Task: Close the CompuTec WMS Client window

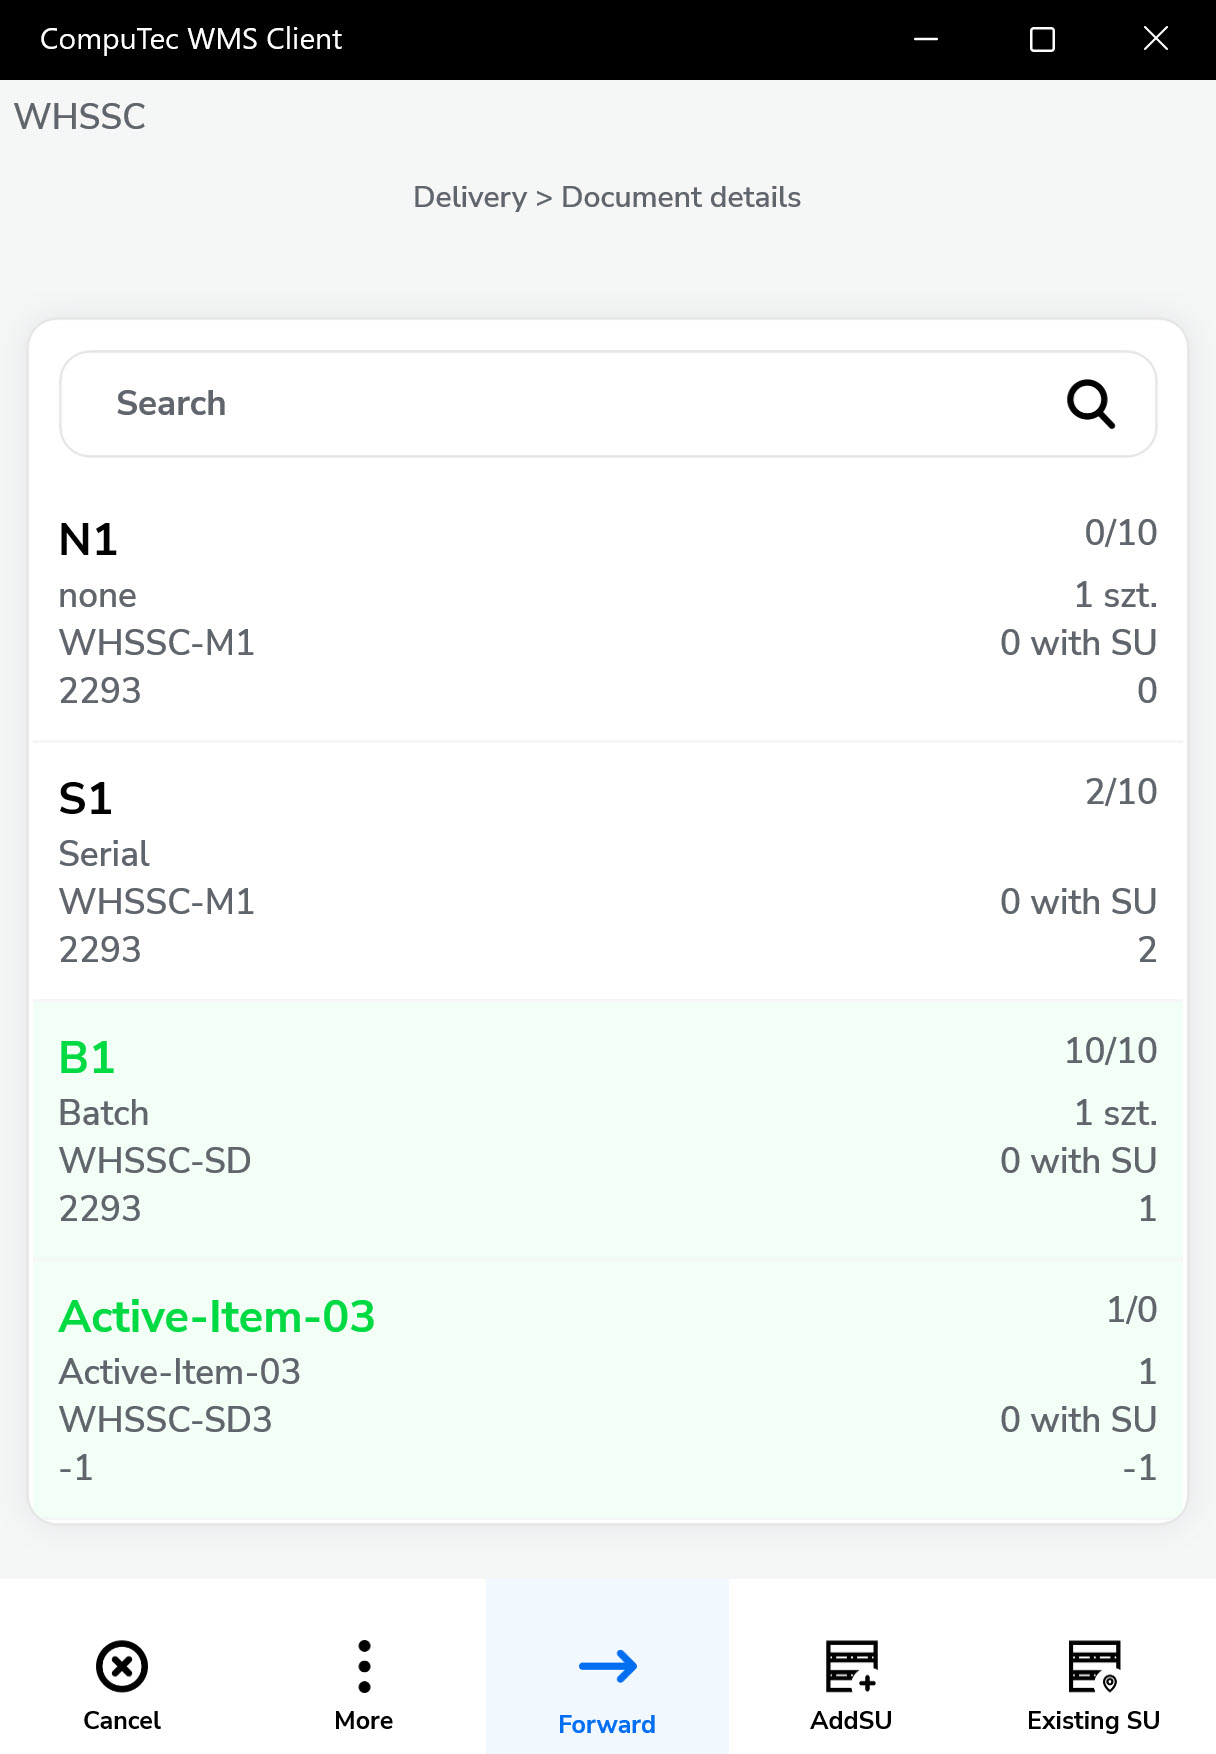Action: click(x=1156, y=39)
